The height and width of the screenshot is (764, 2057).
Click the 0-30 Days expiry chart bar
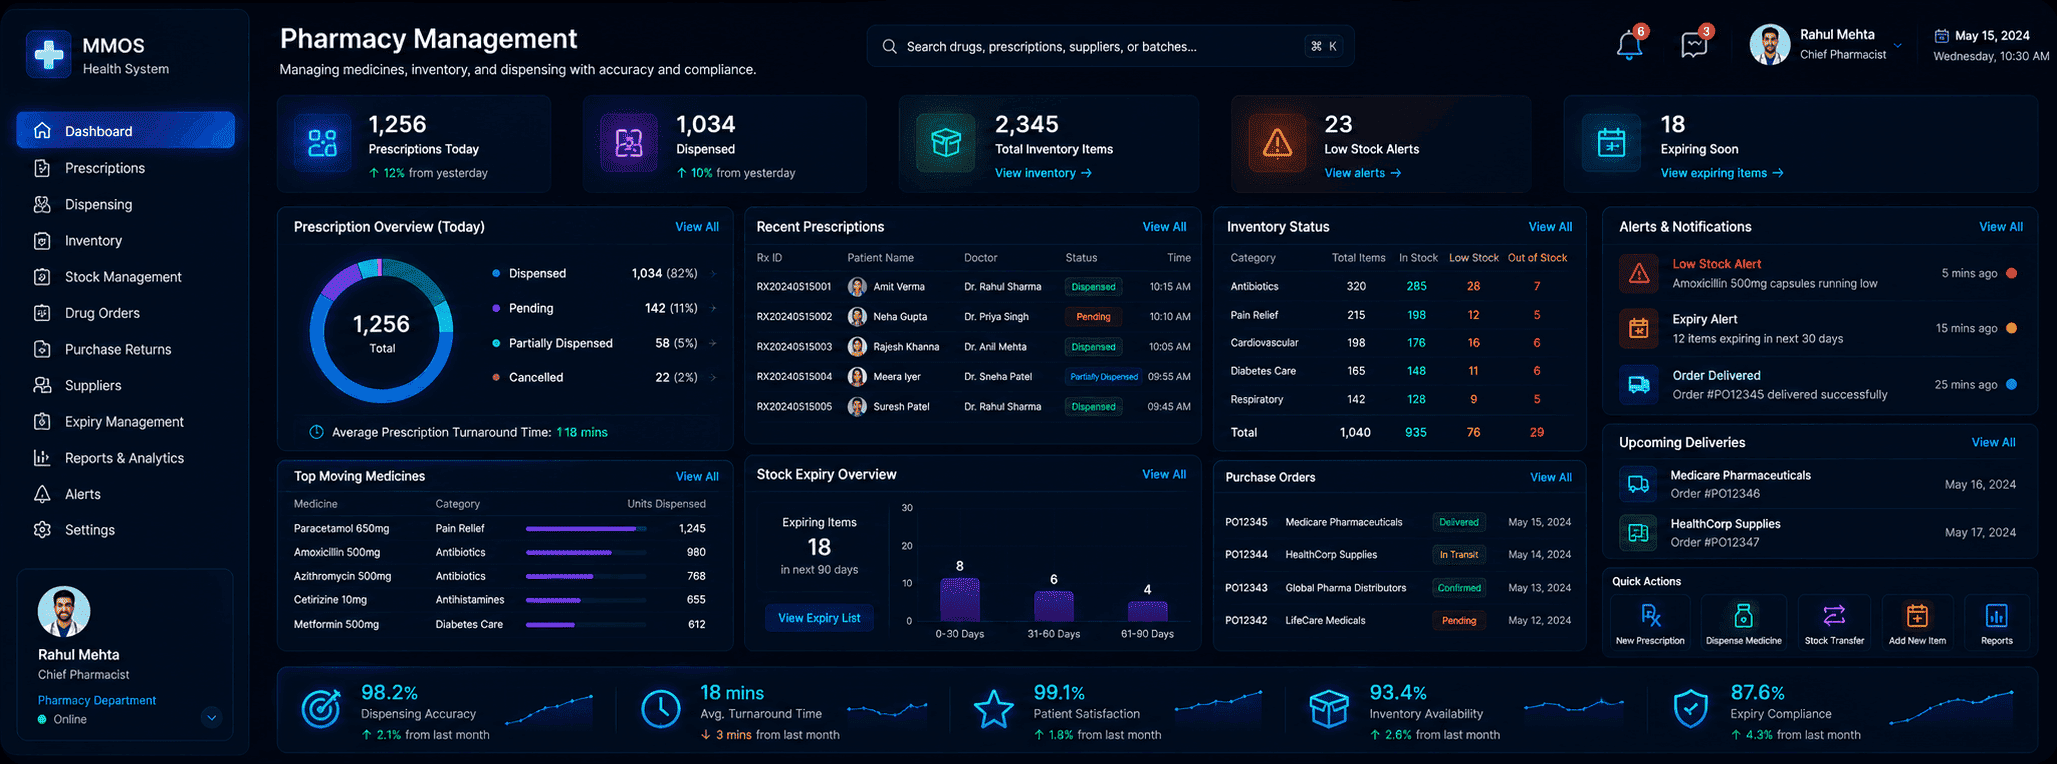(x=960, y=599)
